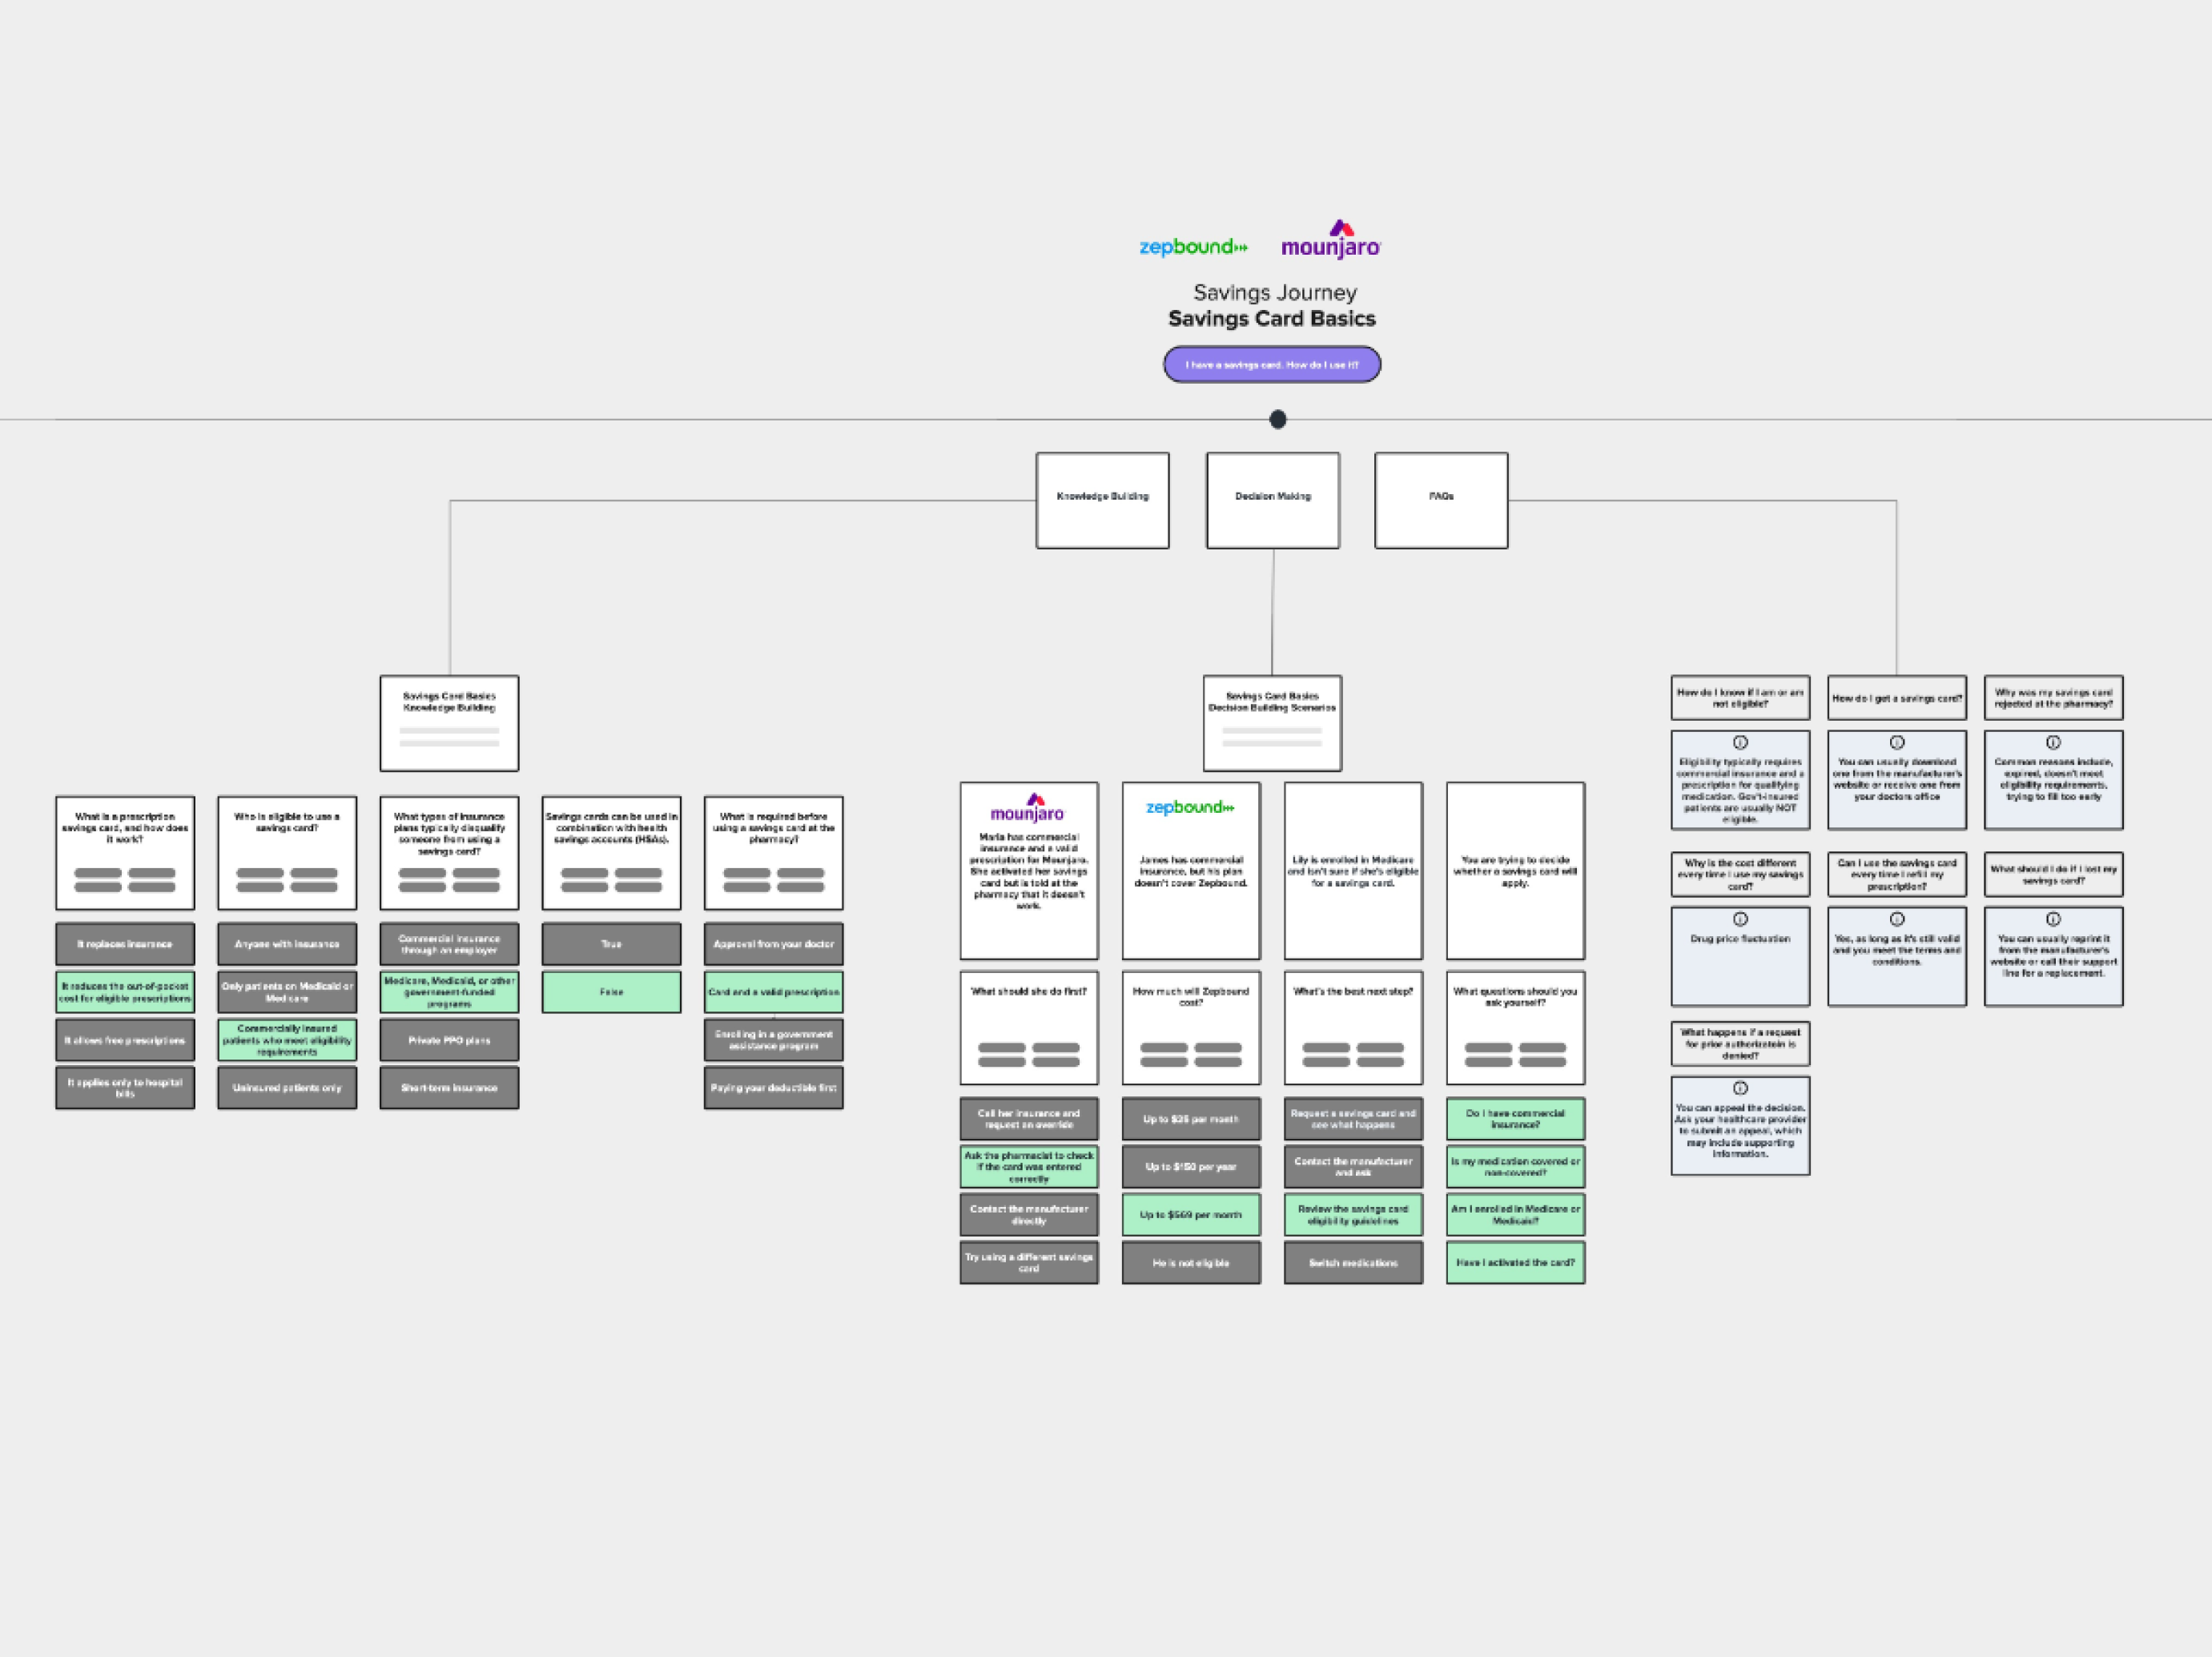The width and height of the screenshot is (2212, 1657).
Task: Select the FAQs section box
Action: 1441,500
